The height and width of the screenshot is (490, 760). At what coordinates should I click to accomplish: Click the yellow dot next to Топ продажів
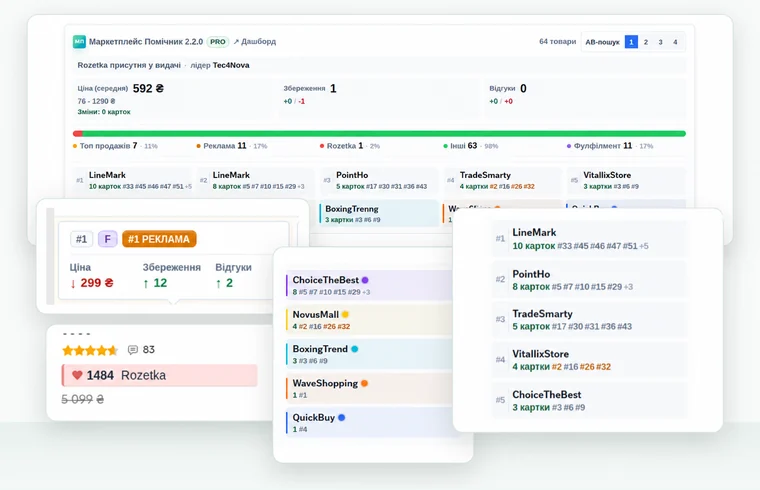pyautogui.click(x=75, y=146)
